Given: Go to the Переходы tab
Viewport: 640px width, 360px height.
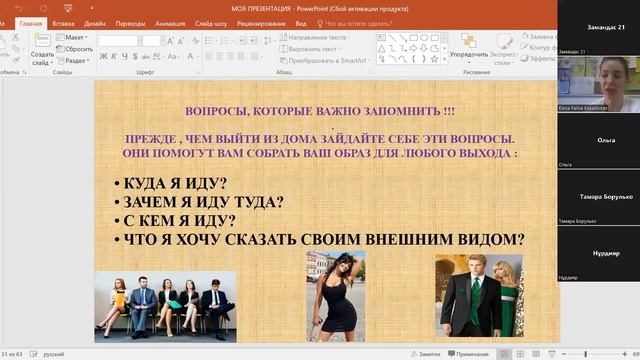Looking at the screenshot, I should pos(130,24).
